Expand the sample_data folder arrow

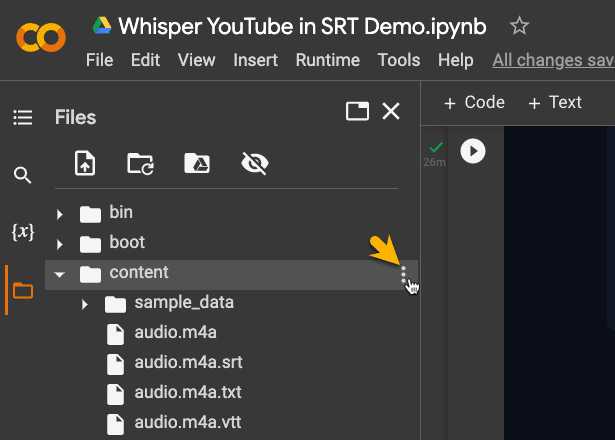point(84,304)
